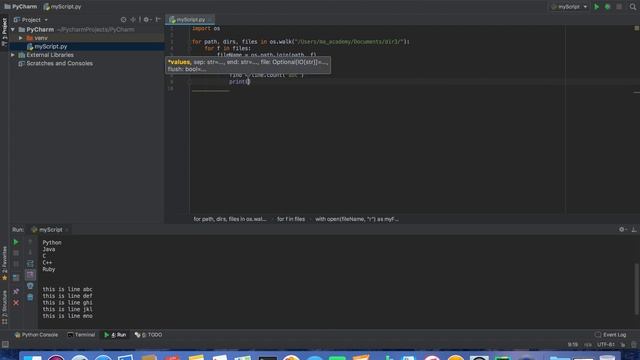Click the PyCharm breadcrumb in the navigation bar
This screenshot has width=640, height=360.
(x=20, y=7)
